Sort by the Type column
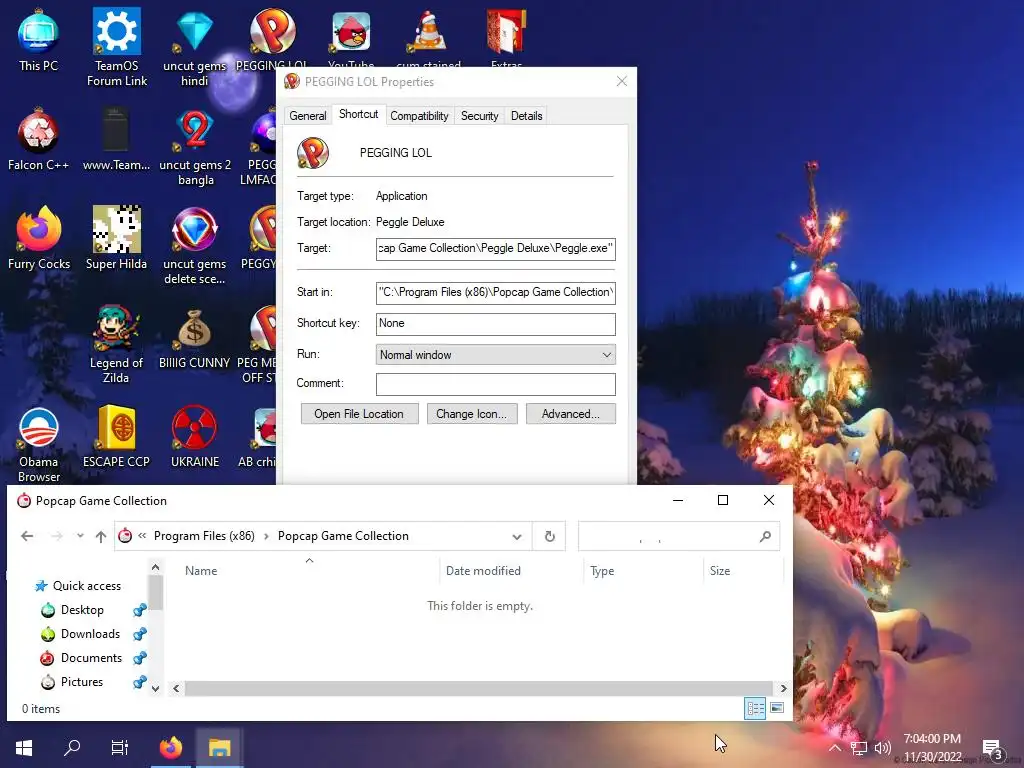1024x768 pixels. [x=602, y=571]
